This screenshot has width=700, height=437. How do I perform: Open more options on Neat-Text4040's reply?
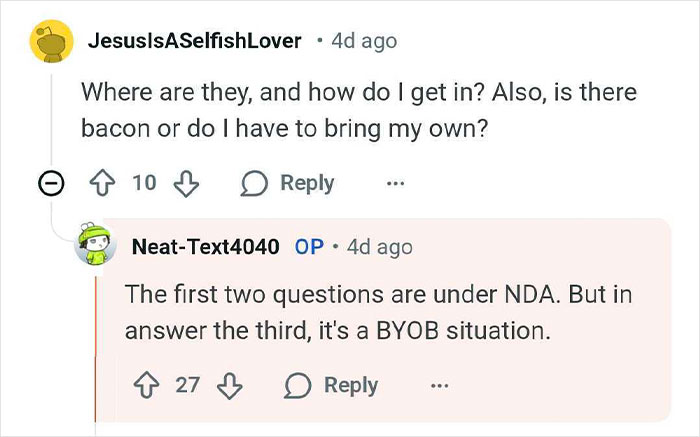[438, 385]
